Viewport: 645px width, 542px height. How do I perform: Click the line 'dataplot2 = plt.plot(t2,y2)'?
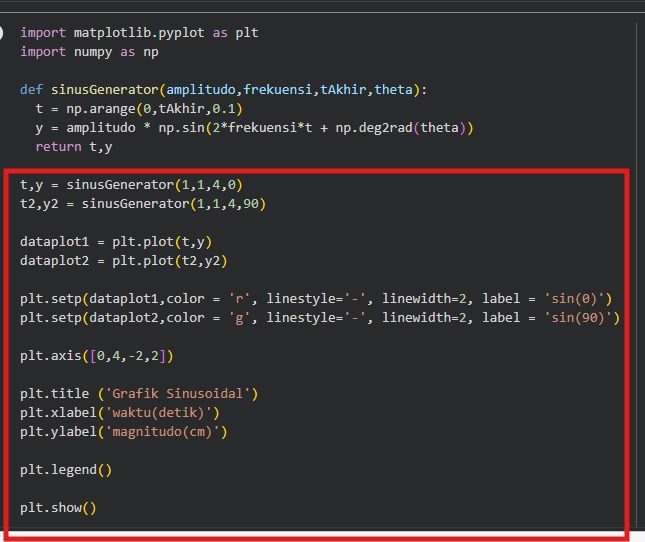[x=123, y=261]
